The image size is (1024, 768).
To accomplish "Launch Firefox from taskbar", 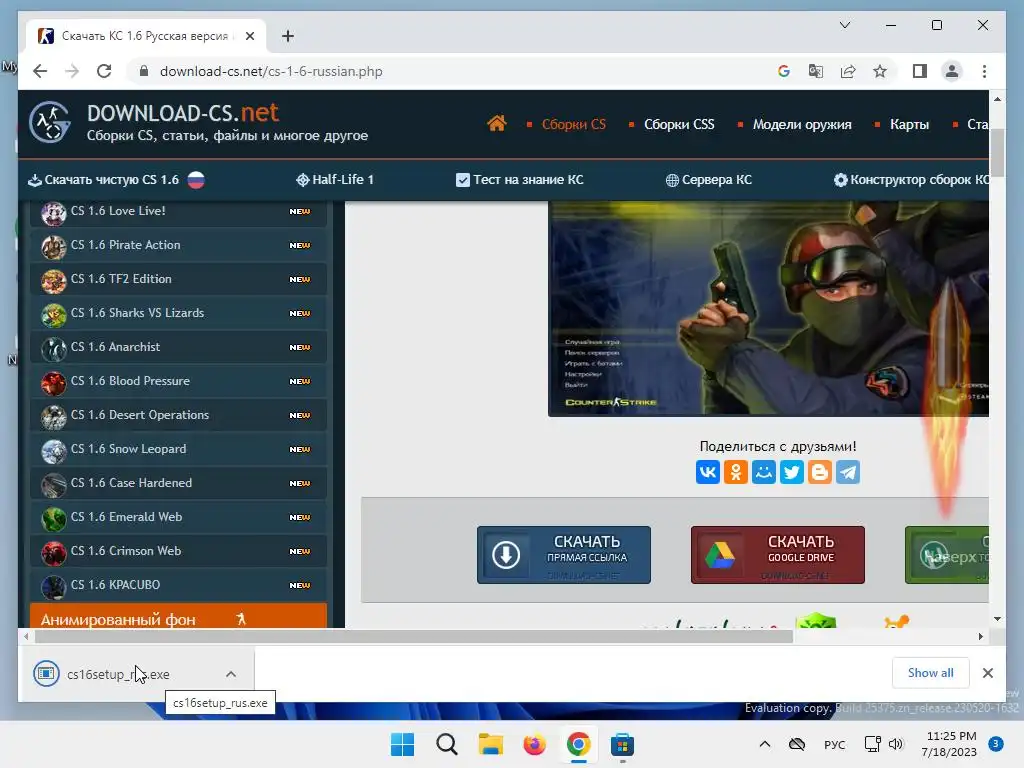I will (534, 744).
